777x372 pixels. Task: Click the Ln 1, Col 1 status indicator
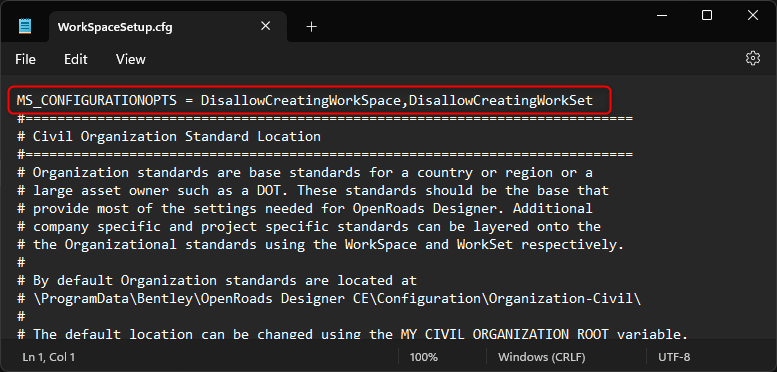49,357
